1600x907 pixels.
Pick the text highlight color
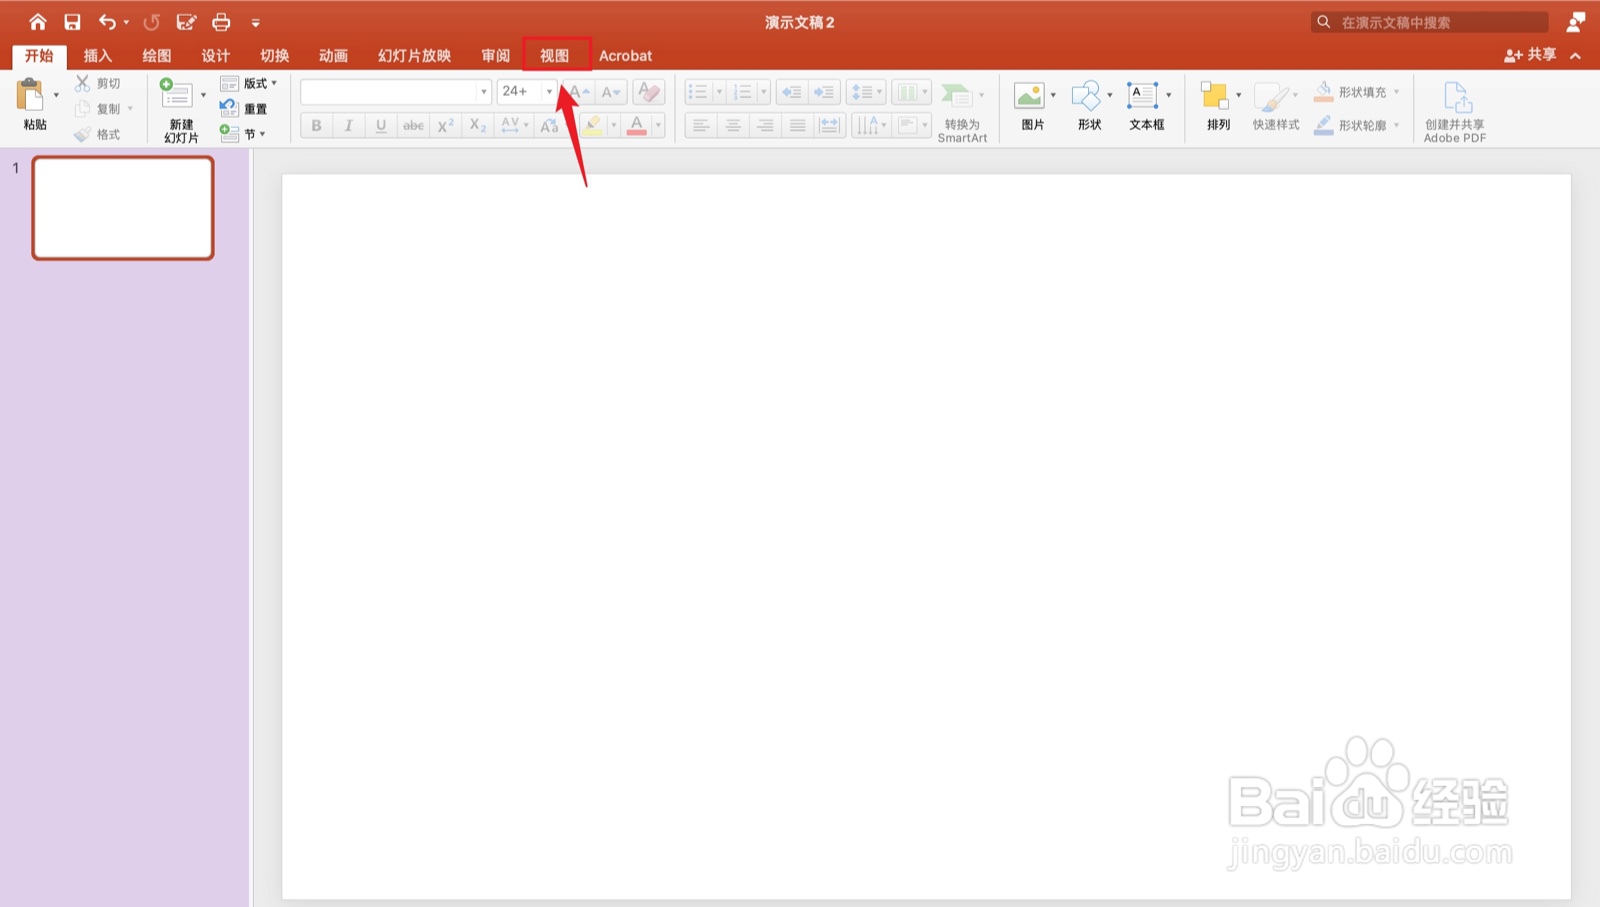click(x=593, y=125)
